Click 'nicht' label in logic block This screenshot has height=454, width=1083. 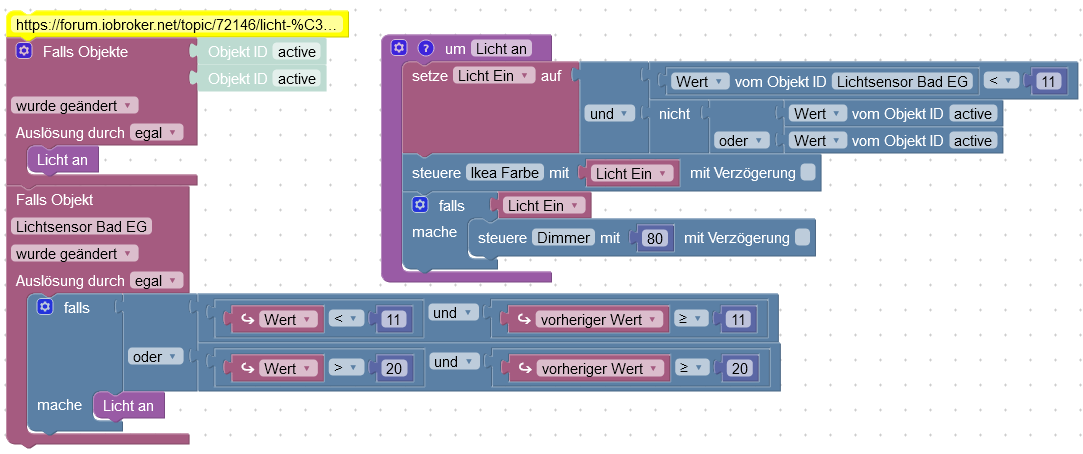(674, 114)
